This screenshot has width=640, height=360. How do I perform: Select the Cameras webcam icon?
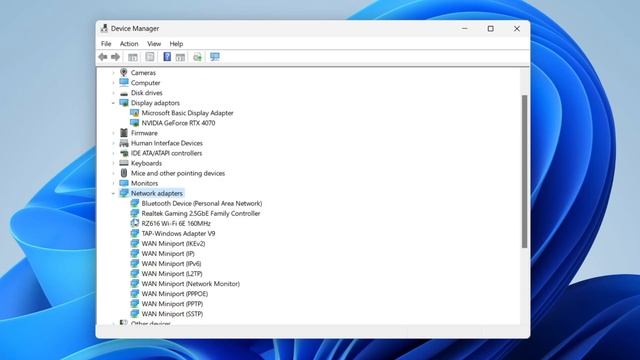124,72
